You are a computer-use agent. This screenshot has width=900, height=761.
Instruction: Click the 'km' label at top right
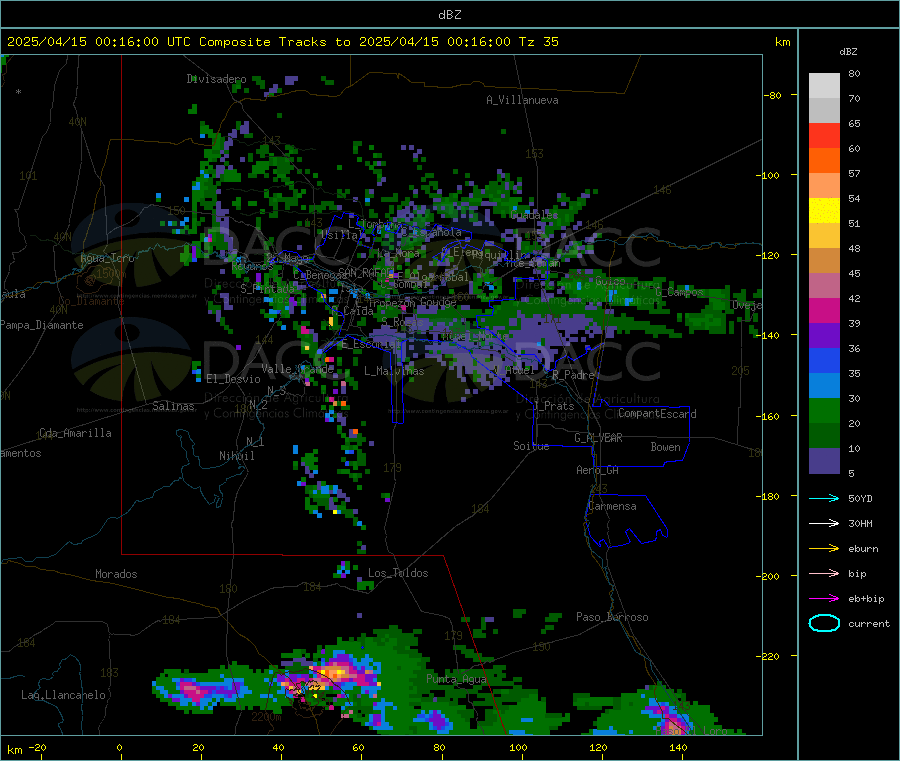click(783, 42)
